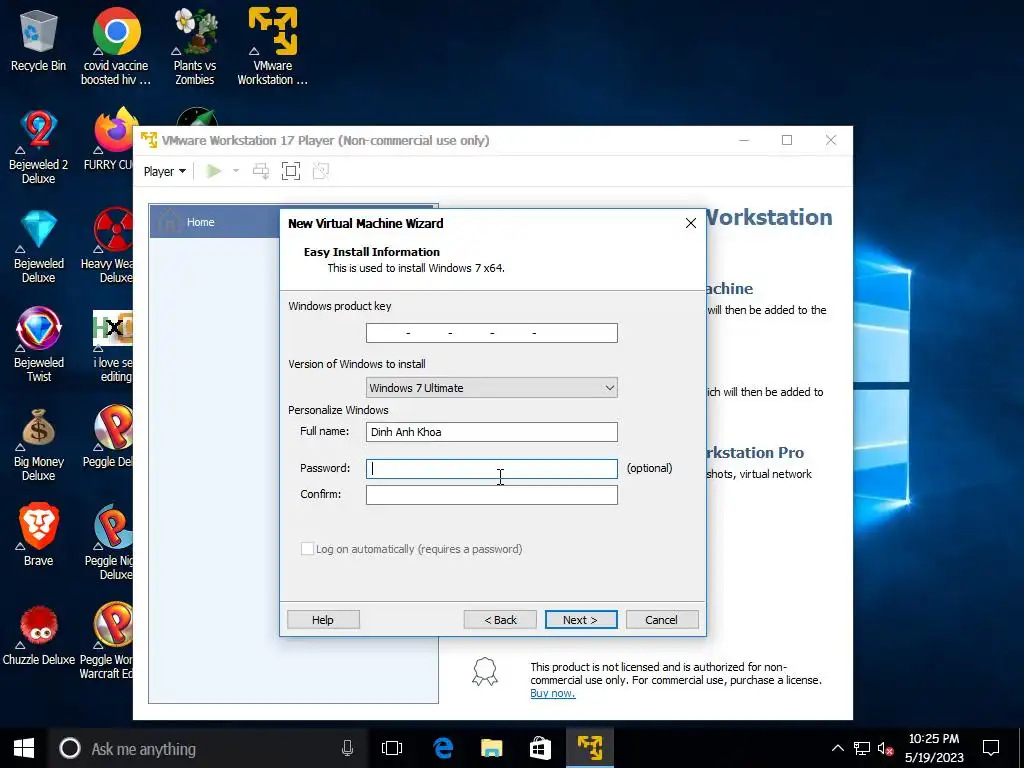1024x768 pixels.
Task: Click Send Ctrl+Alt+Del toolbar icon
Action: (x=261, y=171)
